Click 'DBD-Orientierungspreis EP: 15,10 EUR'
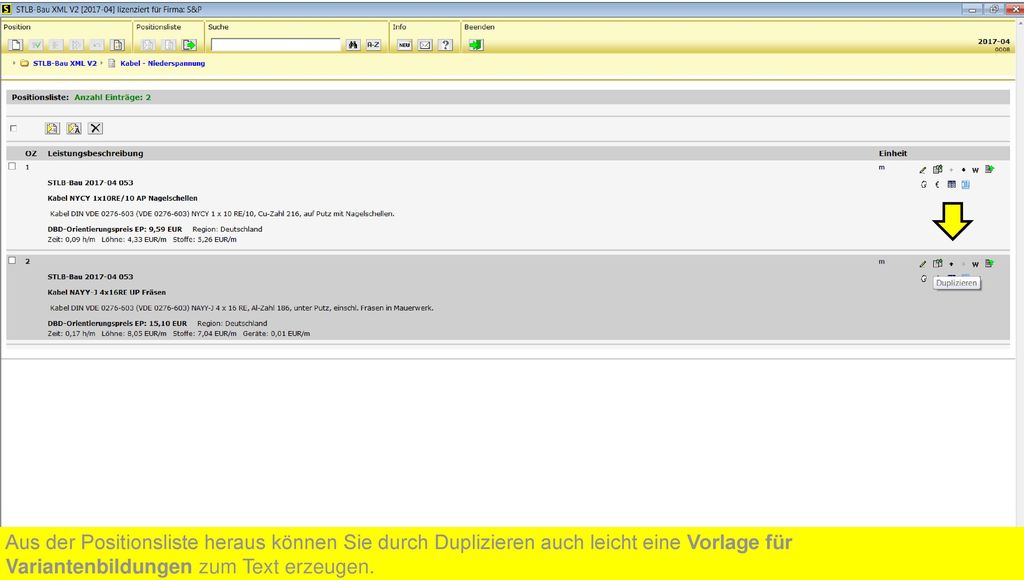Viewport: 1024px width, 580px height. click(117, 323)
